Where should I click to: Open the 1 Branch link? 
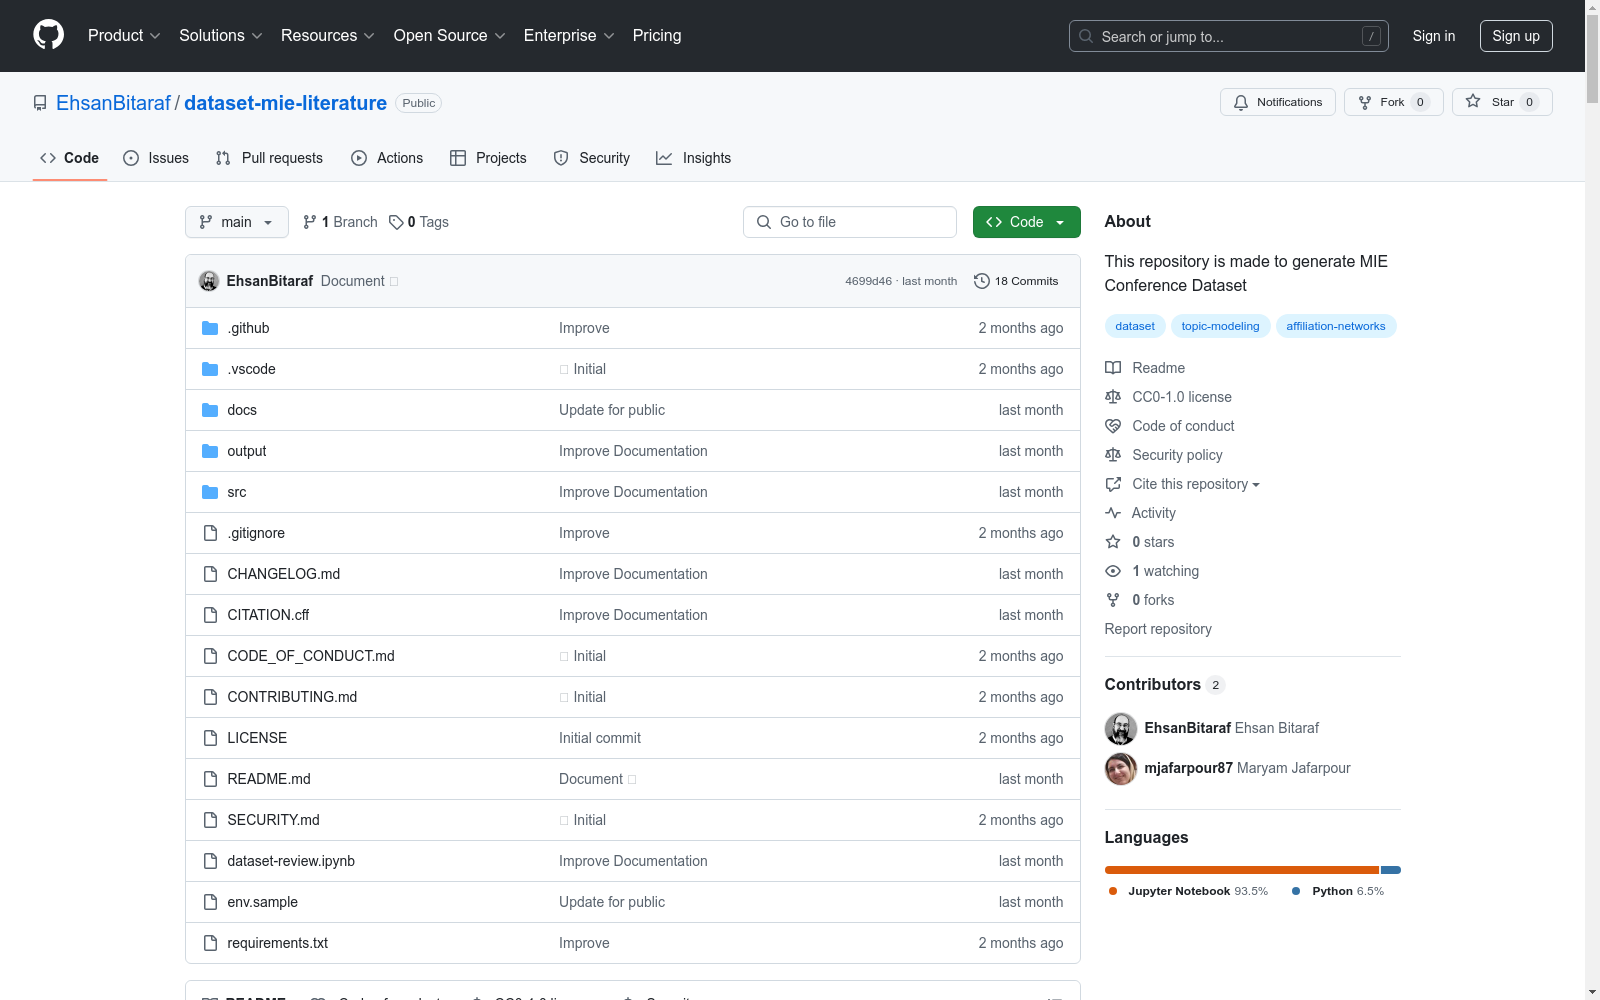click(340, 222)
